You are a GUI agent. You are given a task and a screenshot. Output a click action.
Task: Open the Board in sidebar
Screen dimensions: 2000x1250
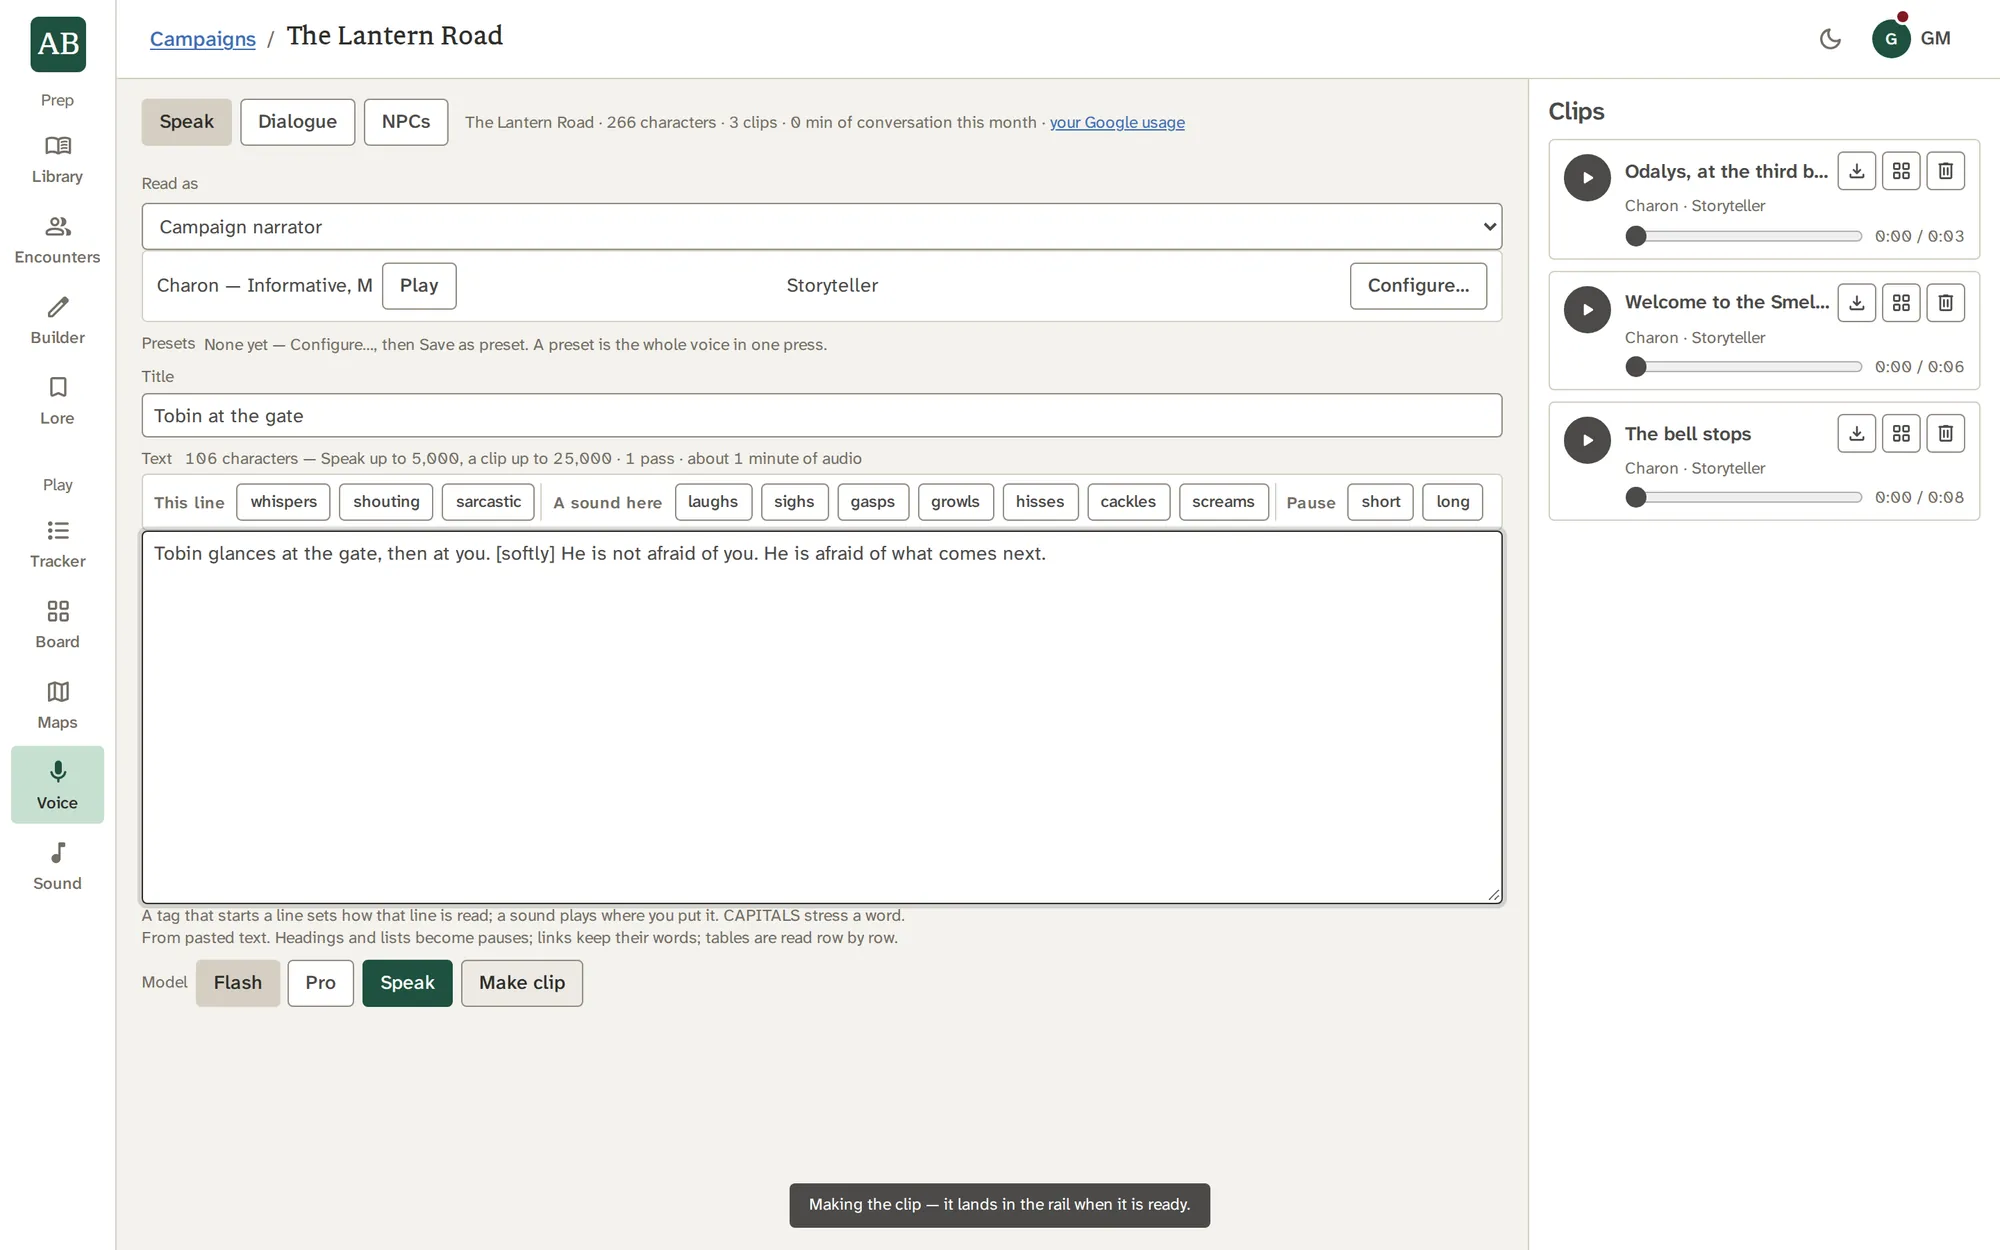tap(57, 625)
